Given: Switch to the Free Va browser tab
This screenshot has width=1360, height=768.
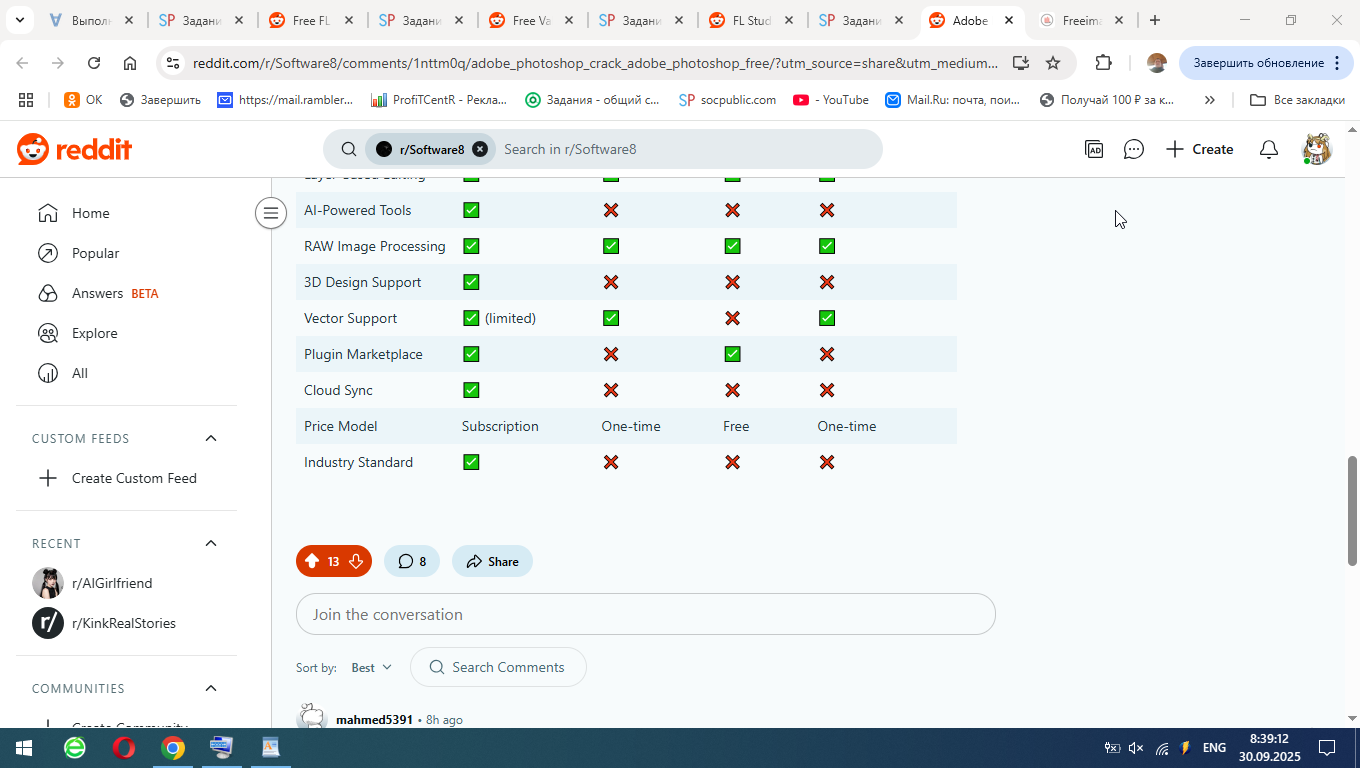Looking at the screenshot, I should click(532, 20).
